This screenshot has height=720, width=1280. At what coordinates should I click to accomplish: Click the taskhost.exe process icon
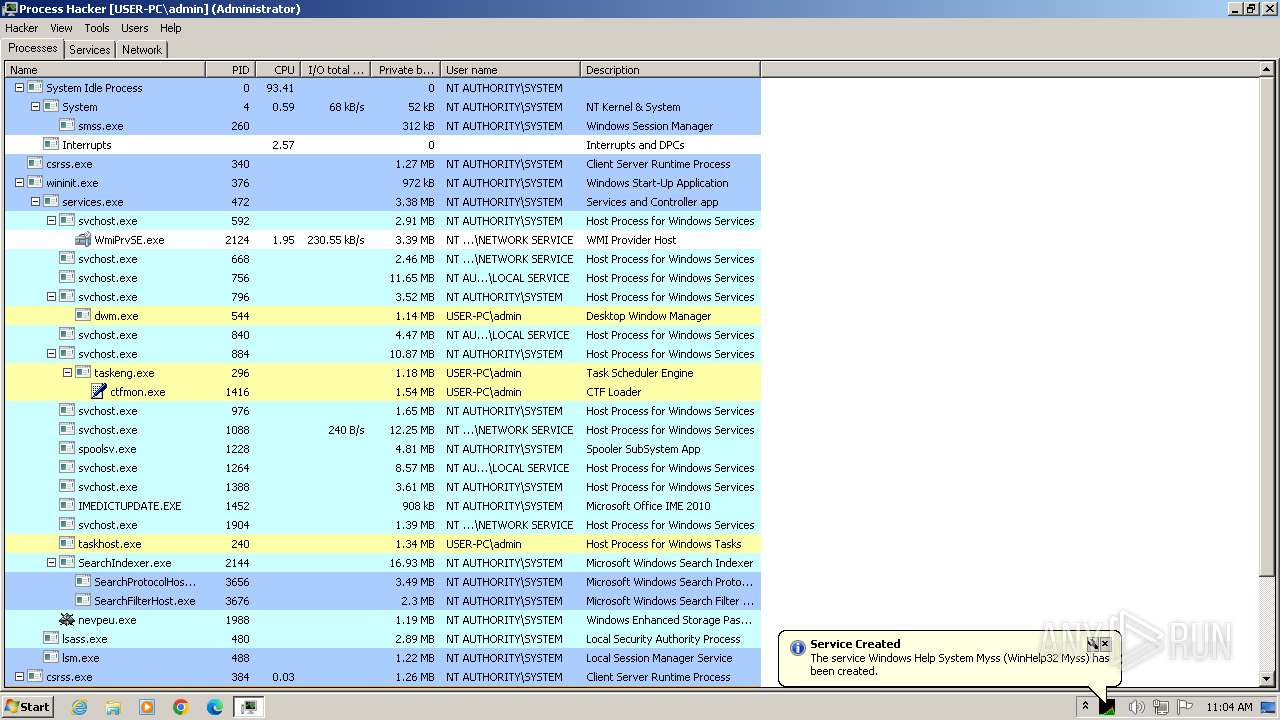pos(67,544)
